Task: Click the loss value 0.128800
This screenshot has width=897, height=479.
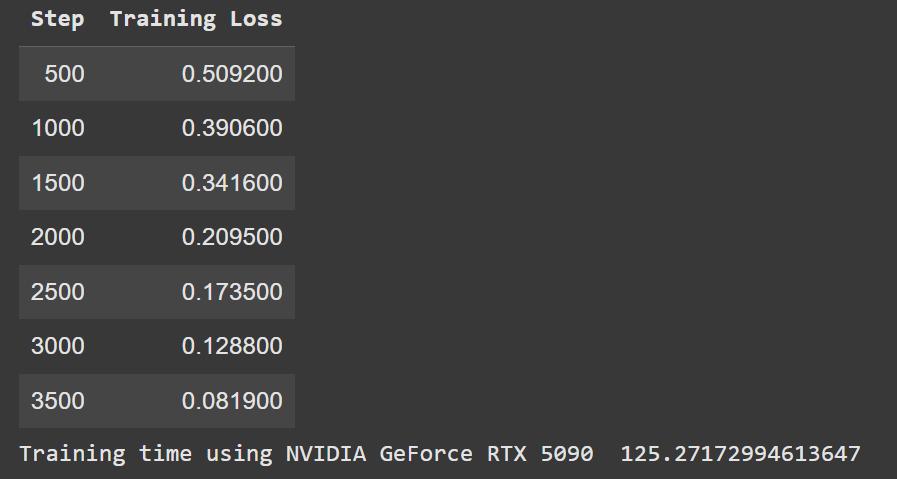Action: click(232, 346)
